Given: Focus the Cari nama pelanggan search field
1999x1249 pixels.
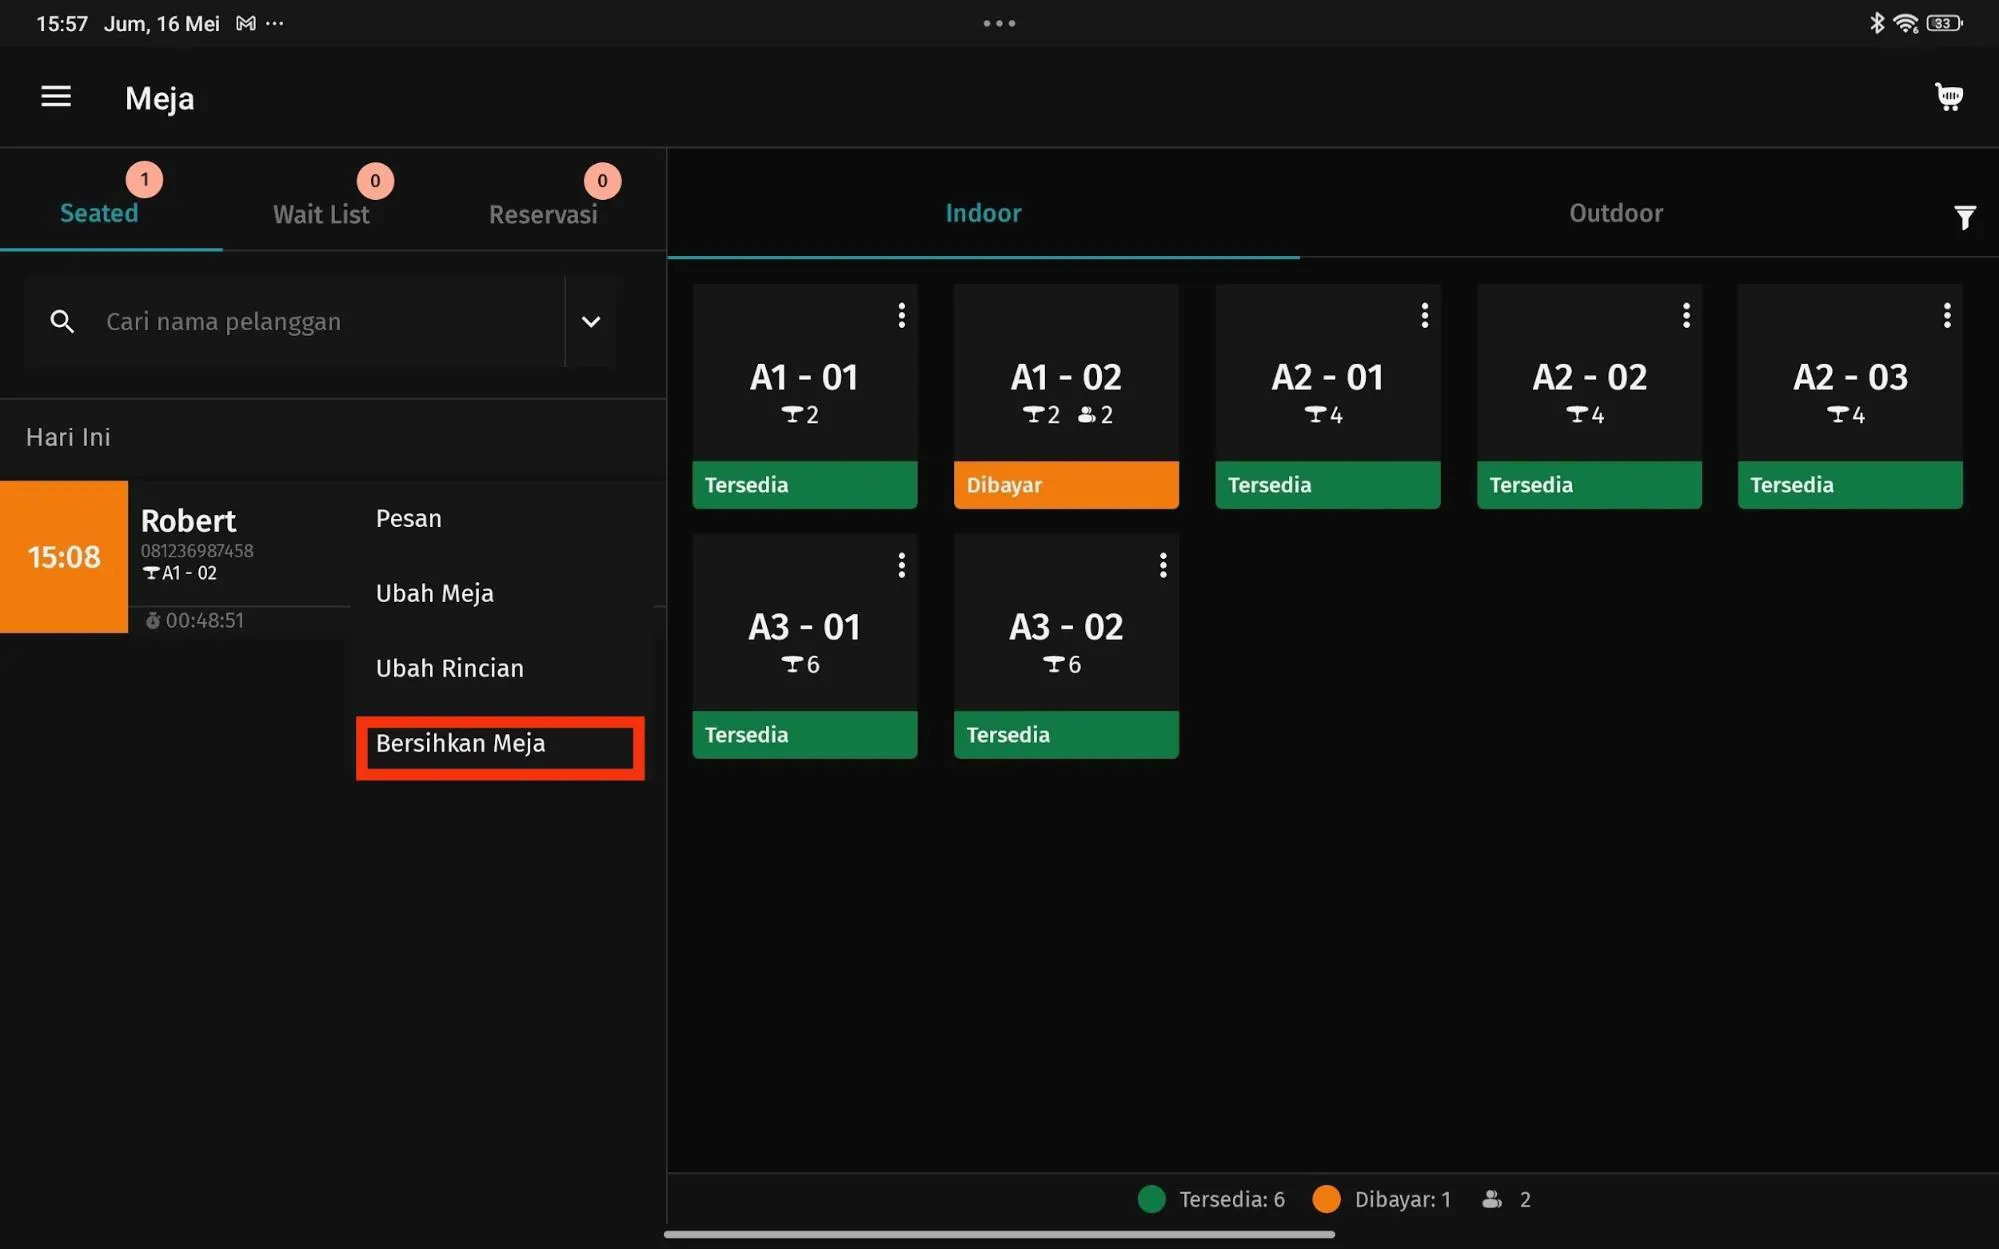Looking at the screenshot, I should pos(295,321).
